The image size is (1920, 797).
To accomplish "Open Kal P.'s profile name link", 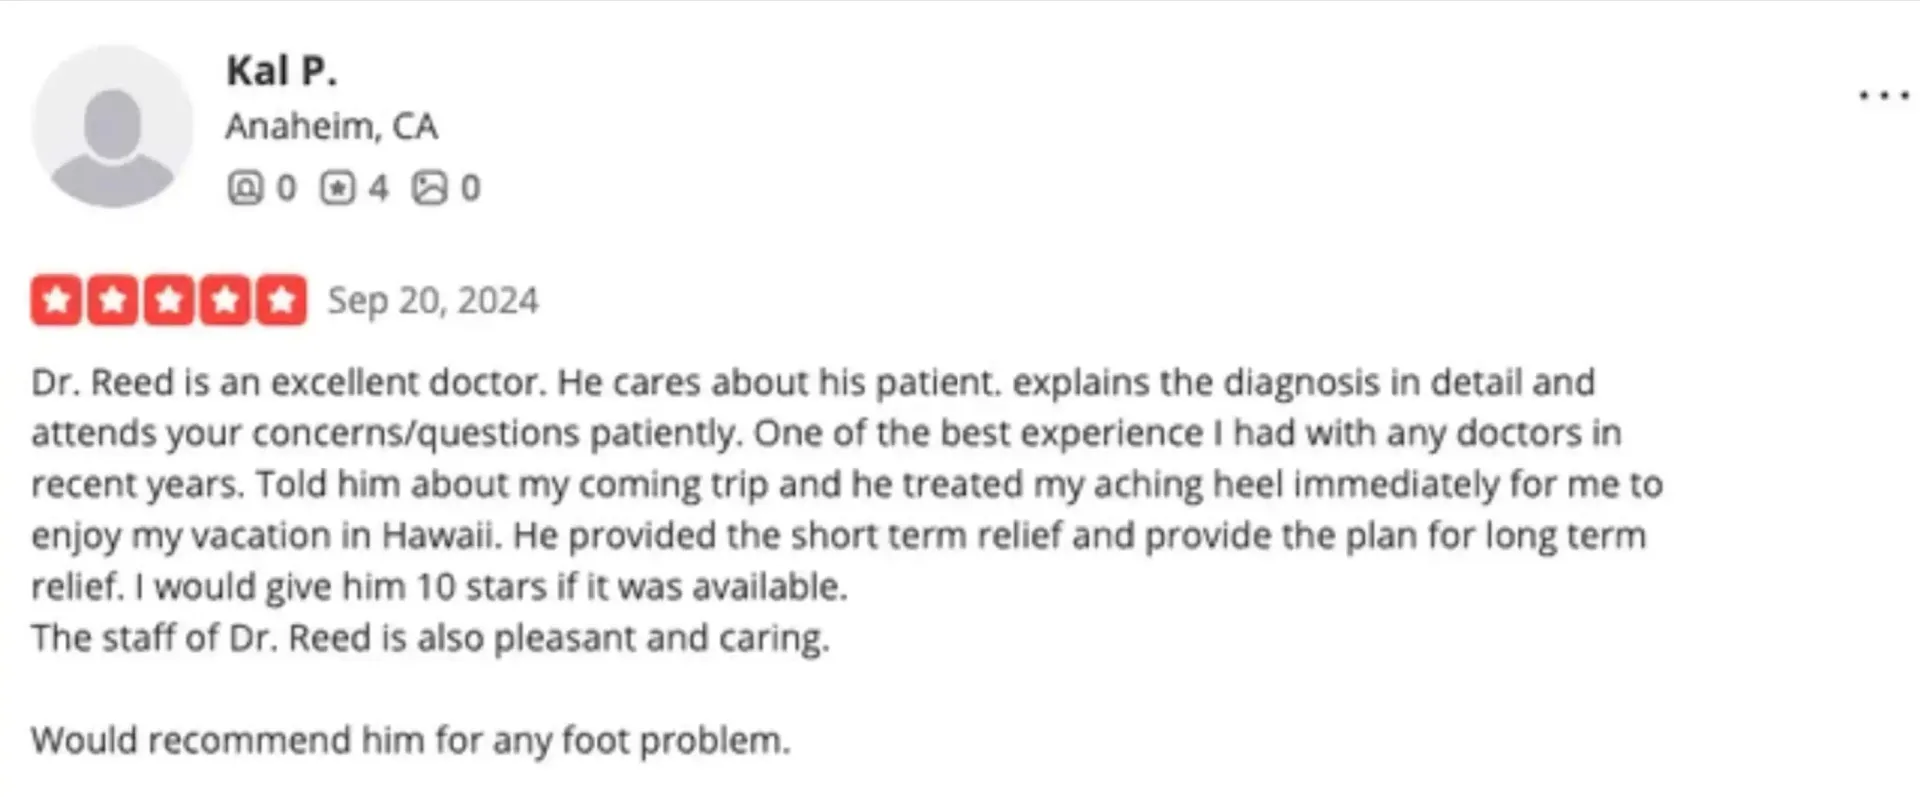I will 281,71.
